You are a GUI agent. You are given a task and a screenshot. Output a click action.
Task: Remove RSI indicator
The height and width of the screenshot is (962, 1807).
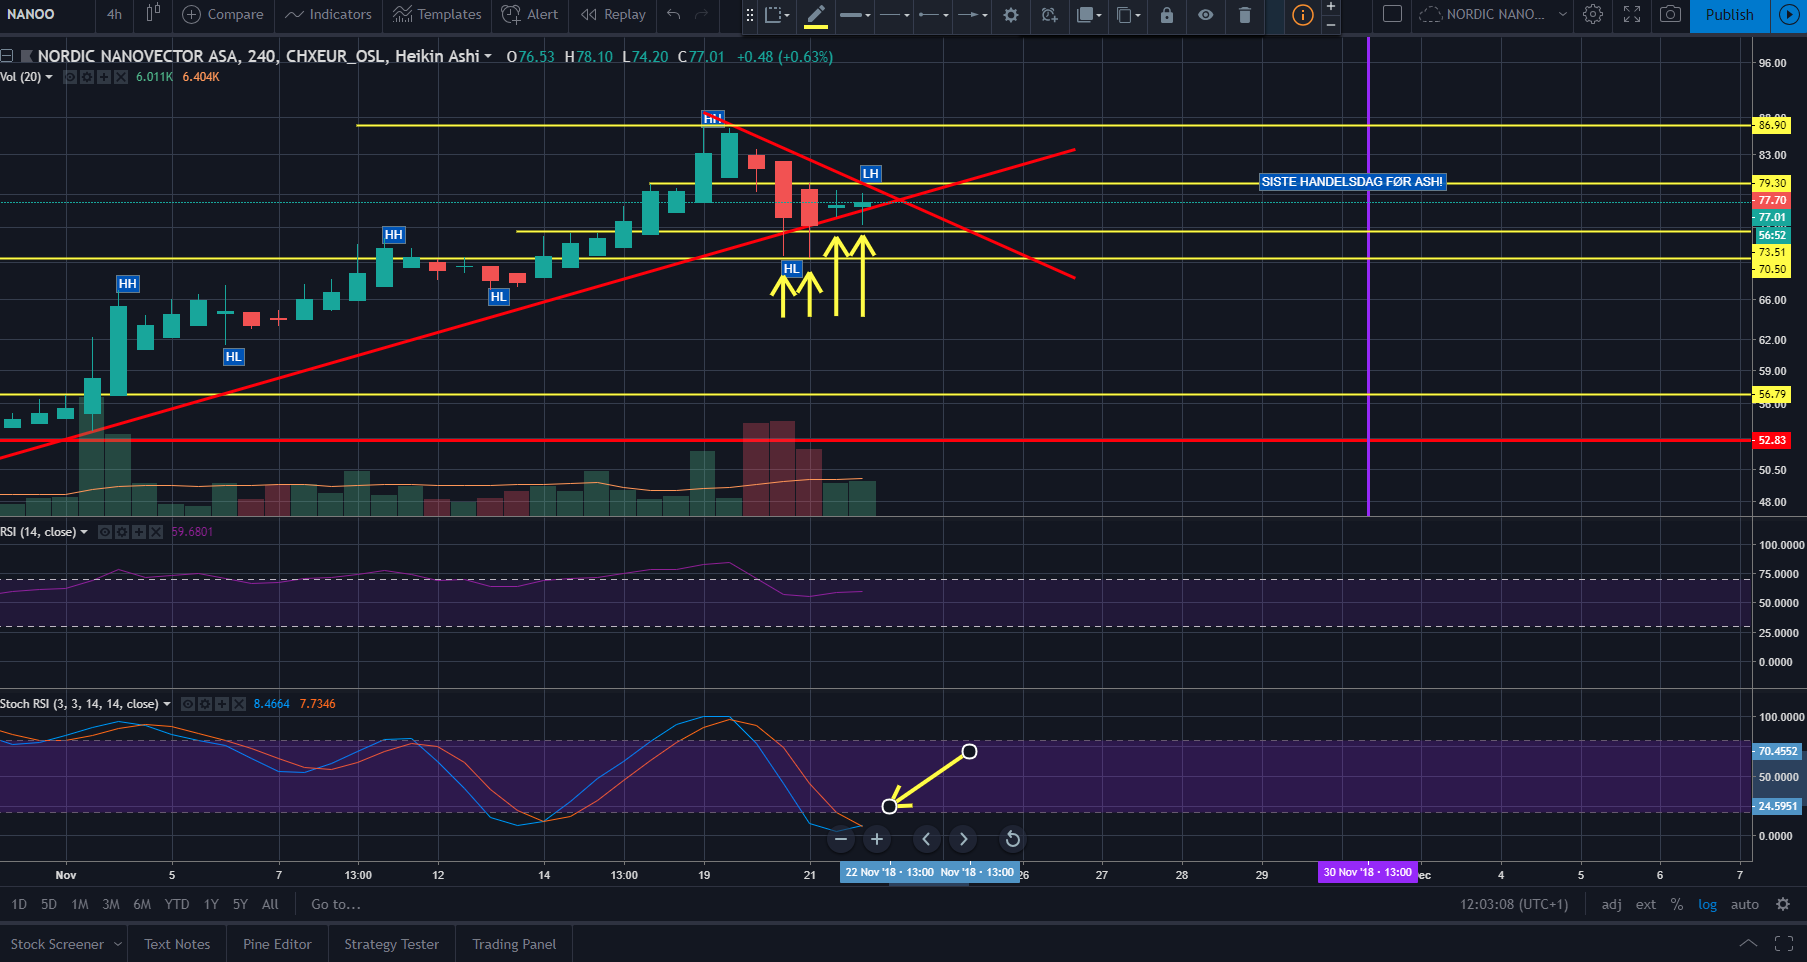156,532
